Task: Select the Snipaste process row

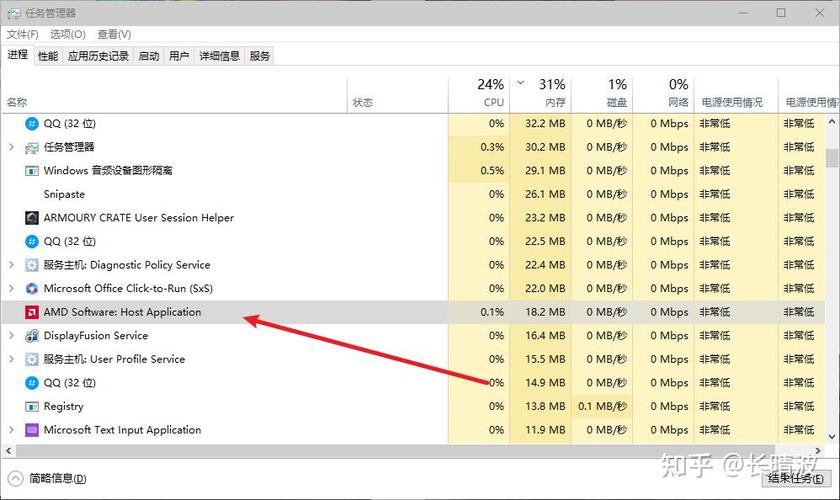Action: point(412,194)
